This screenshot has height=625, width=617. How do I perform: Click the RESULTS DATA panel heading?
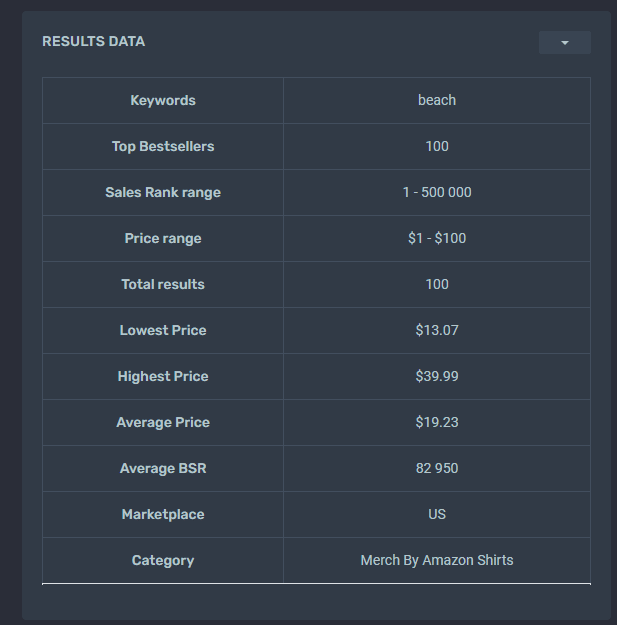click(x=94, y=41)
